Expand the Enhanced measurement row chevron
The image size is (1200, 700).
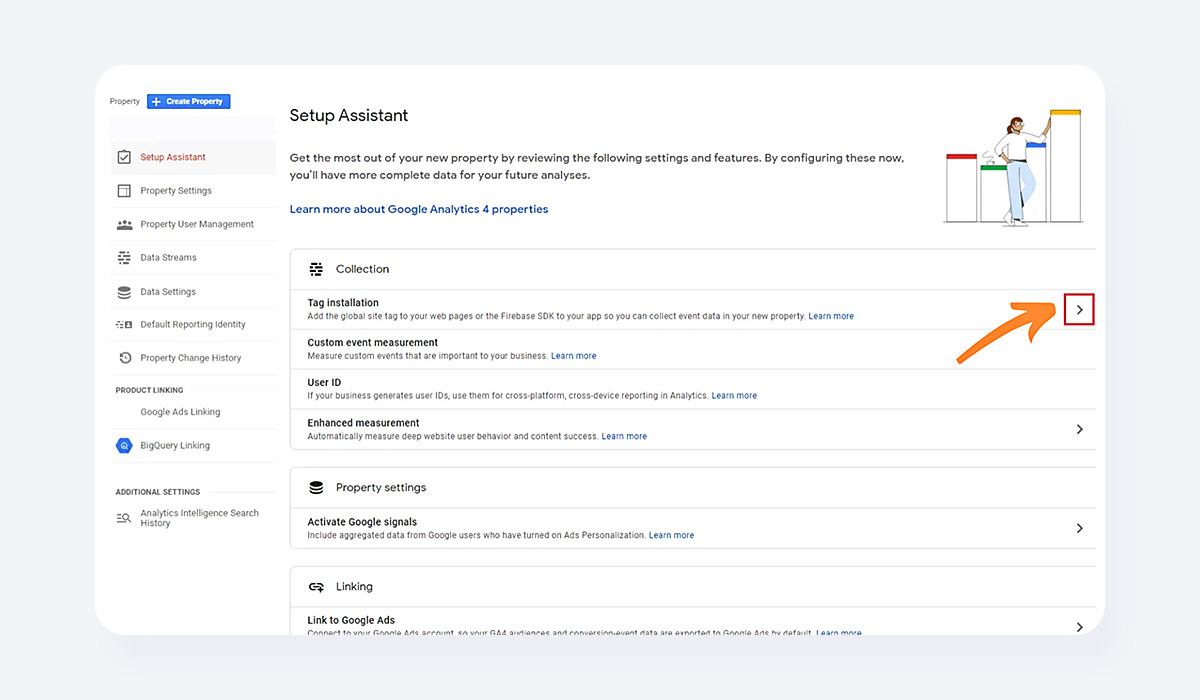pos(1079,429)
